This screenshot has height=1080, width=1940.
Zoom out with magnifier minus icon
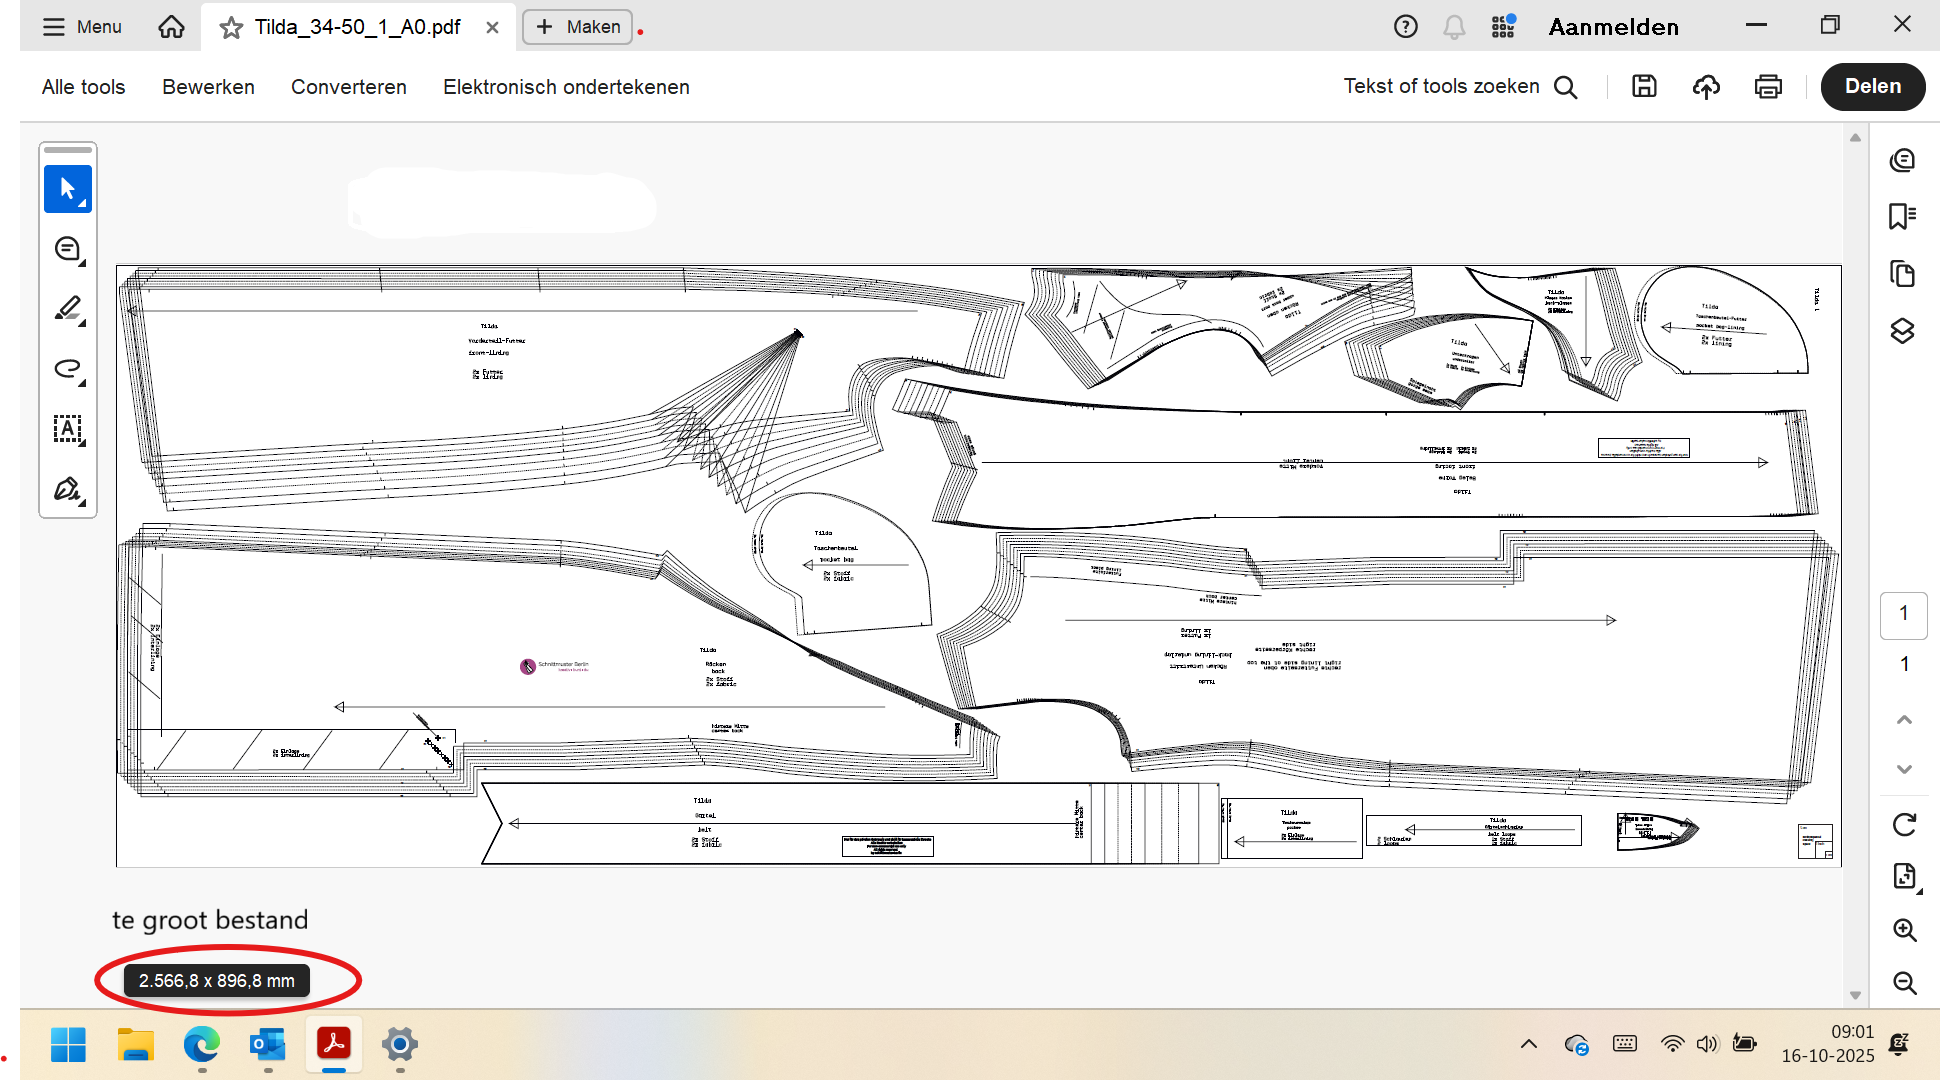(1904, 983)
